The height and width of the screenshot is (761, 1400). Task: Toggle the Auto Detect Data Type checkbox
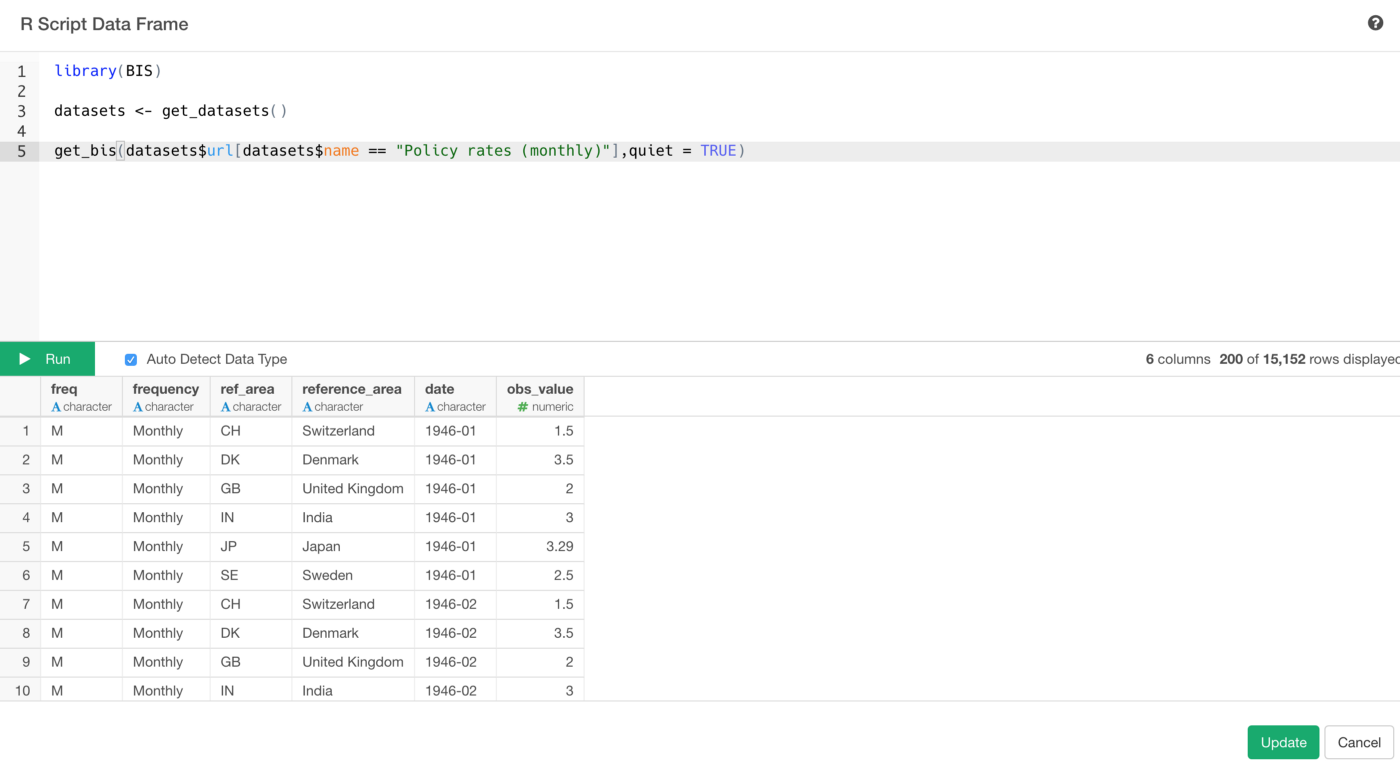[x=131, y=359]
